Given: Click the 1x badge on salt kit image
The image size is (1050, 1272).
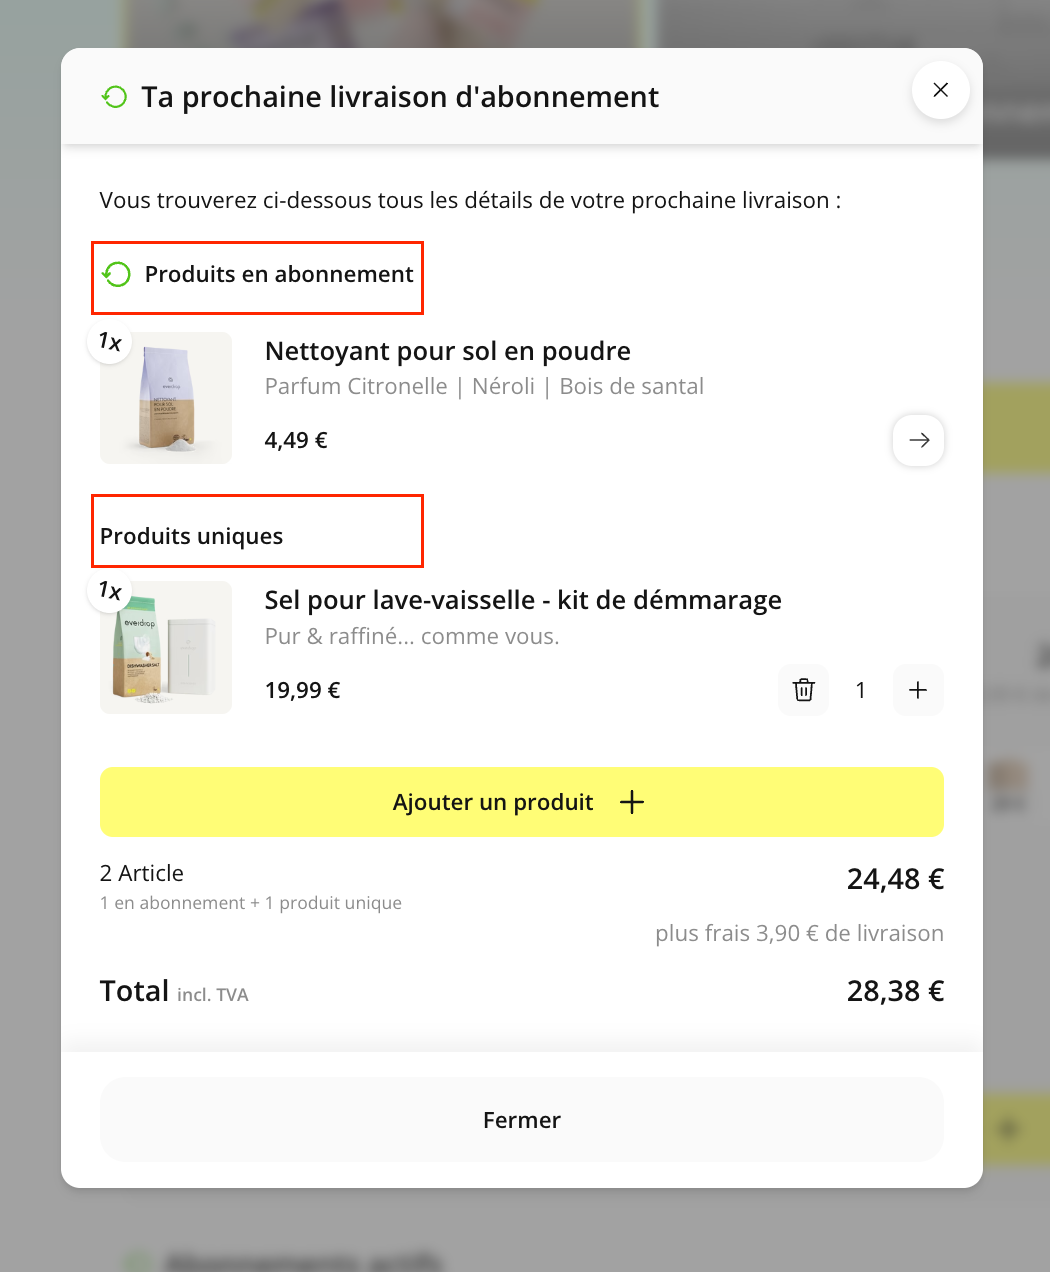Looking at the screenshot, I should (110, 591).
